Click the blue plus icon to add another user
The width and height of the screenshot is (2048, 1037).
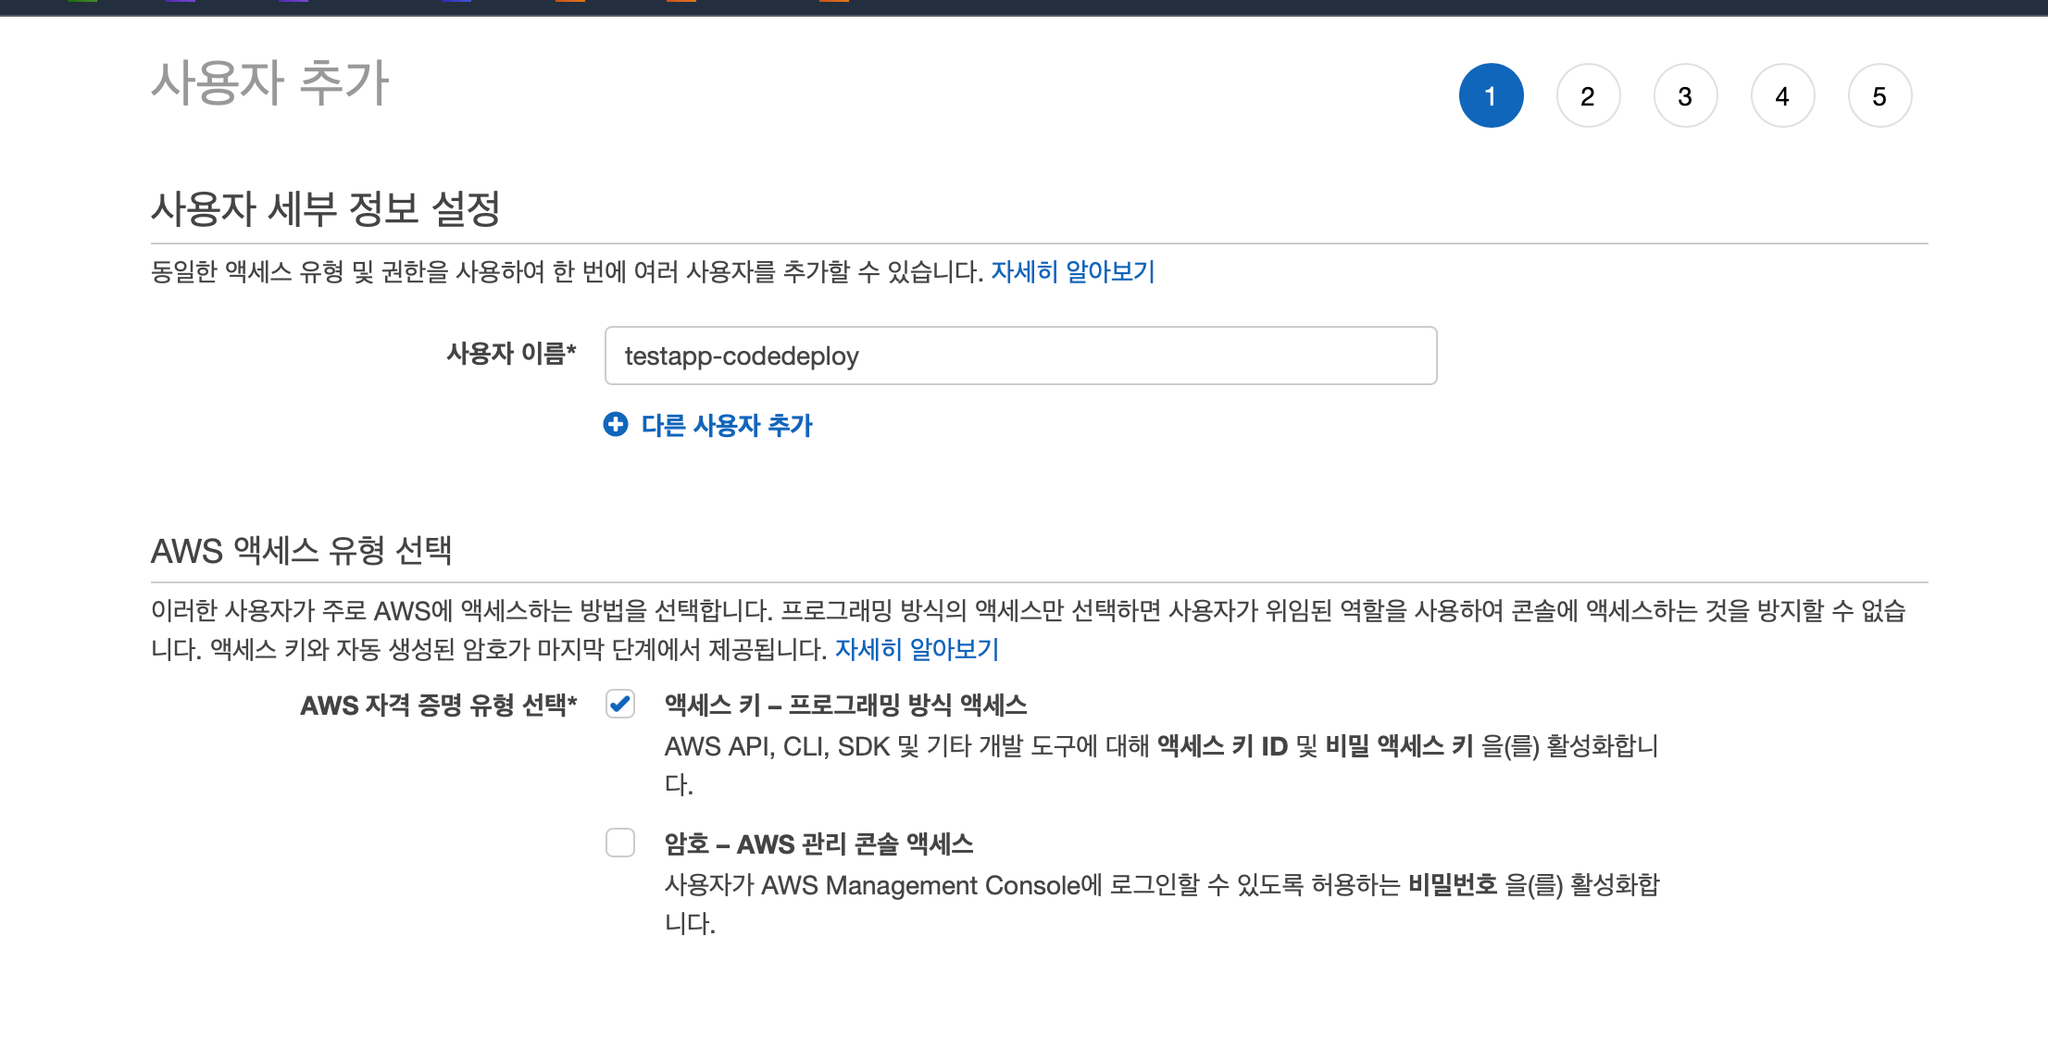click(x=616, y=425)
